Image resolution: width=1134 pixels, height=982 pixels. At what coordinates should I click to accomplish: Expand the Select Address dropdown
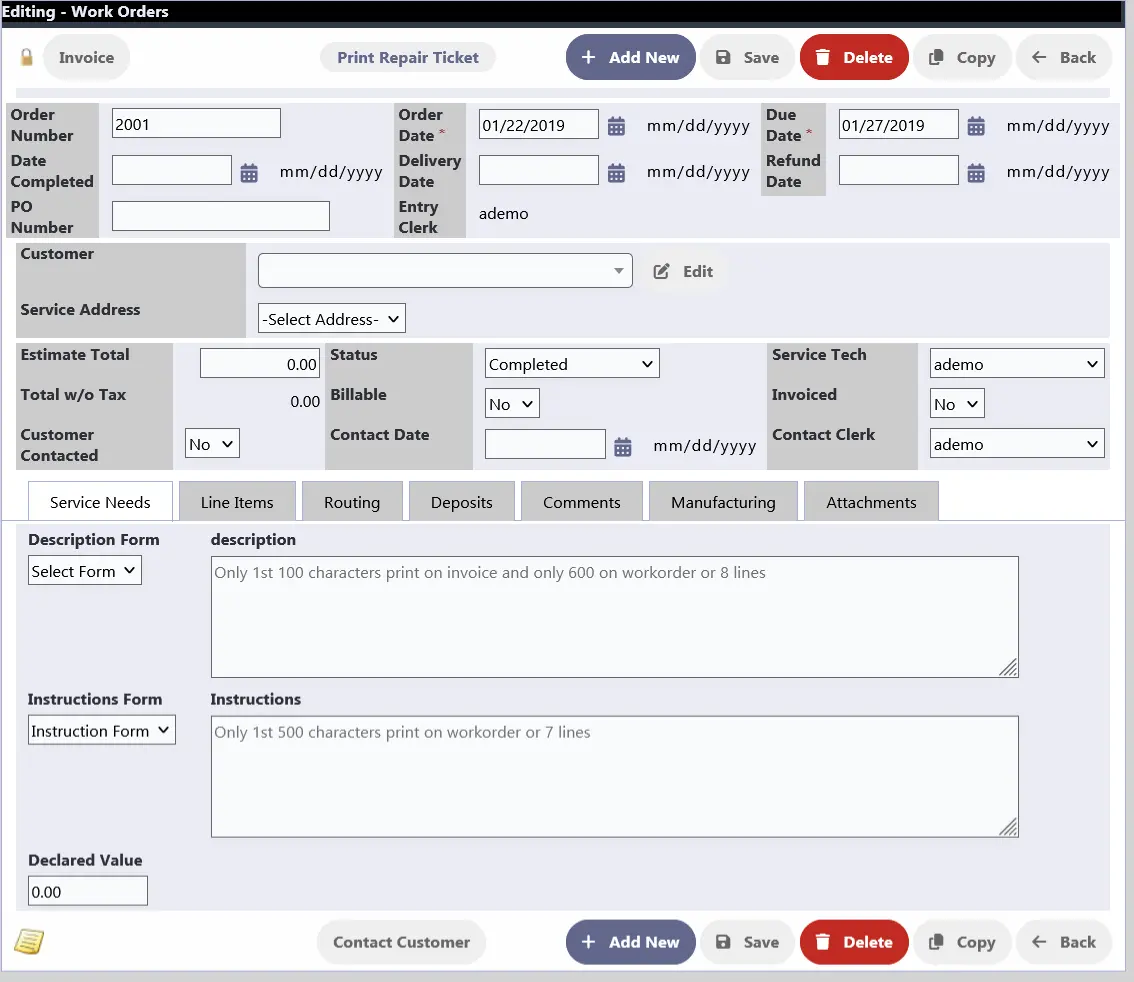(332, 319)
